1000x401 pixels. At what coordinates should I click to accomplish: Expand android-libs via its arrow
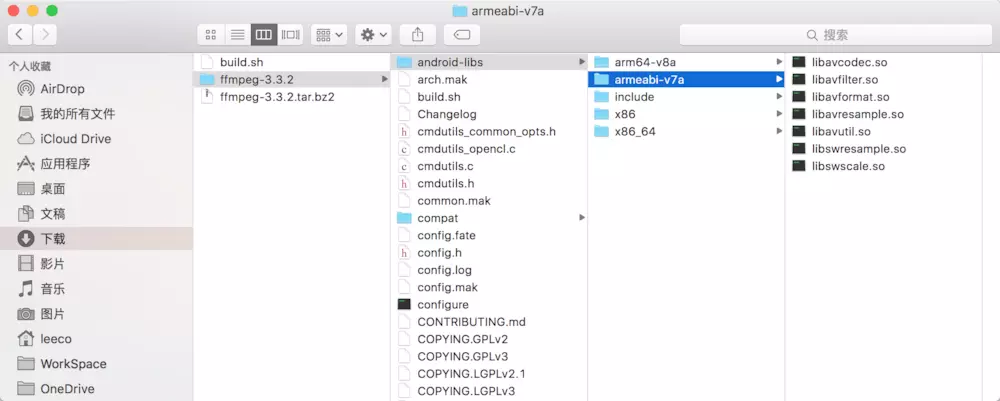[581, 62]
